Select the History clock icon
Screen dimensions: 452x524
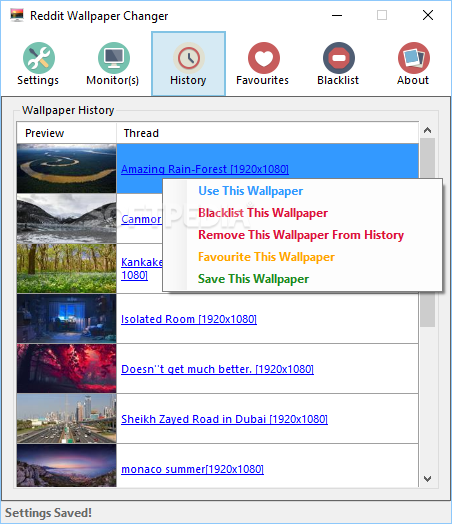(189, 58)
